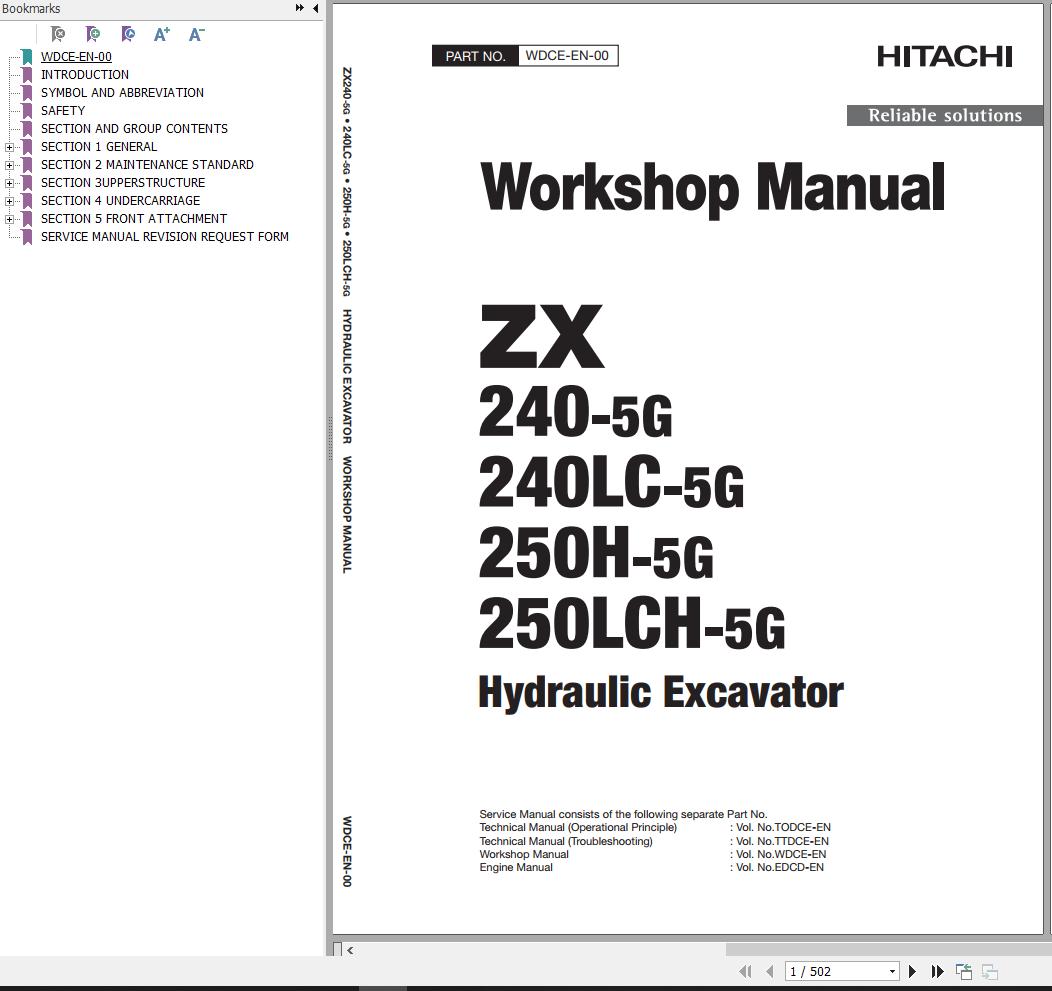
Task: Select SECTION 2 MAINTENANCE STANDARD text
Action: 148,165
